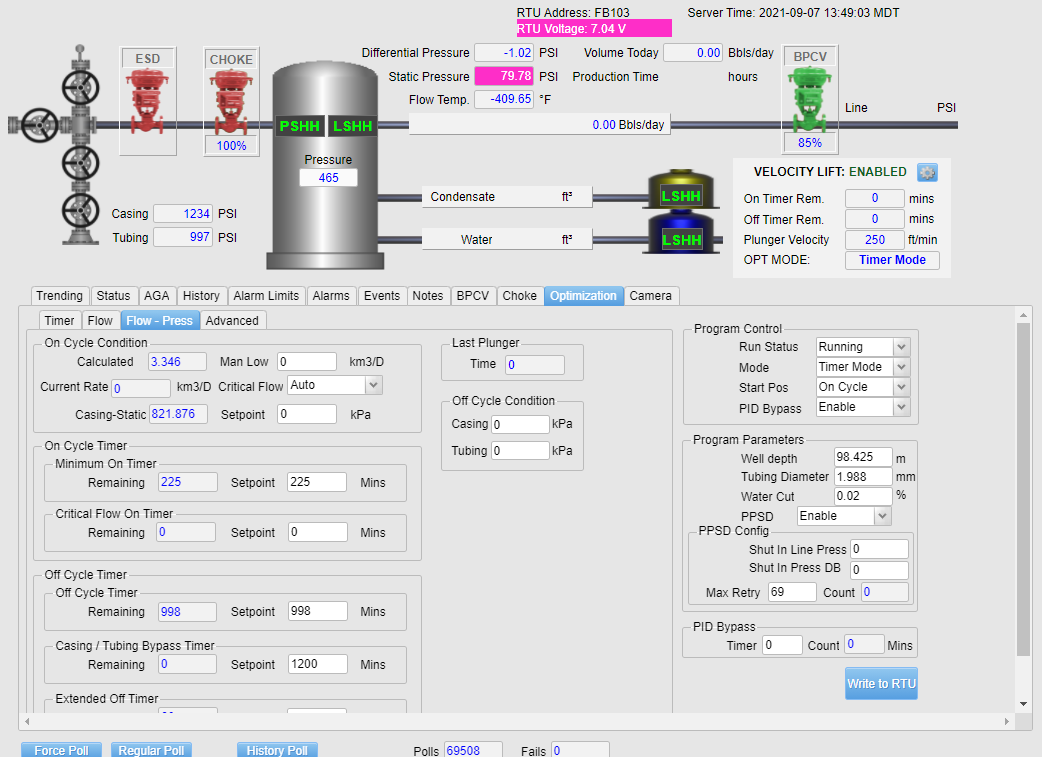This screenshot has width=1042, height=757.
Task: Select the Timer sub-tab
Action: point(59,320)
